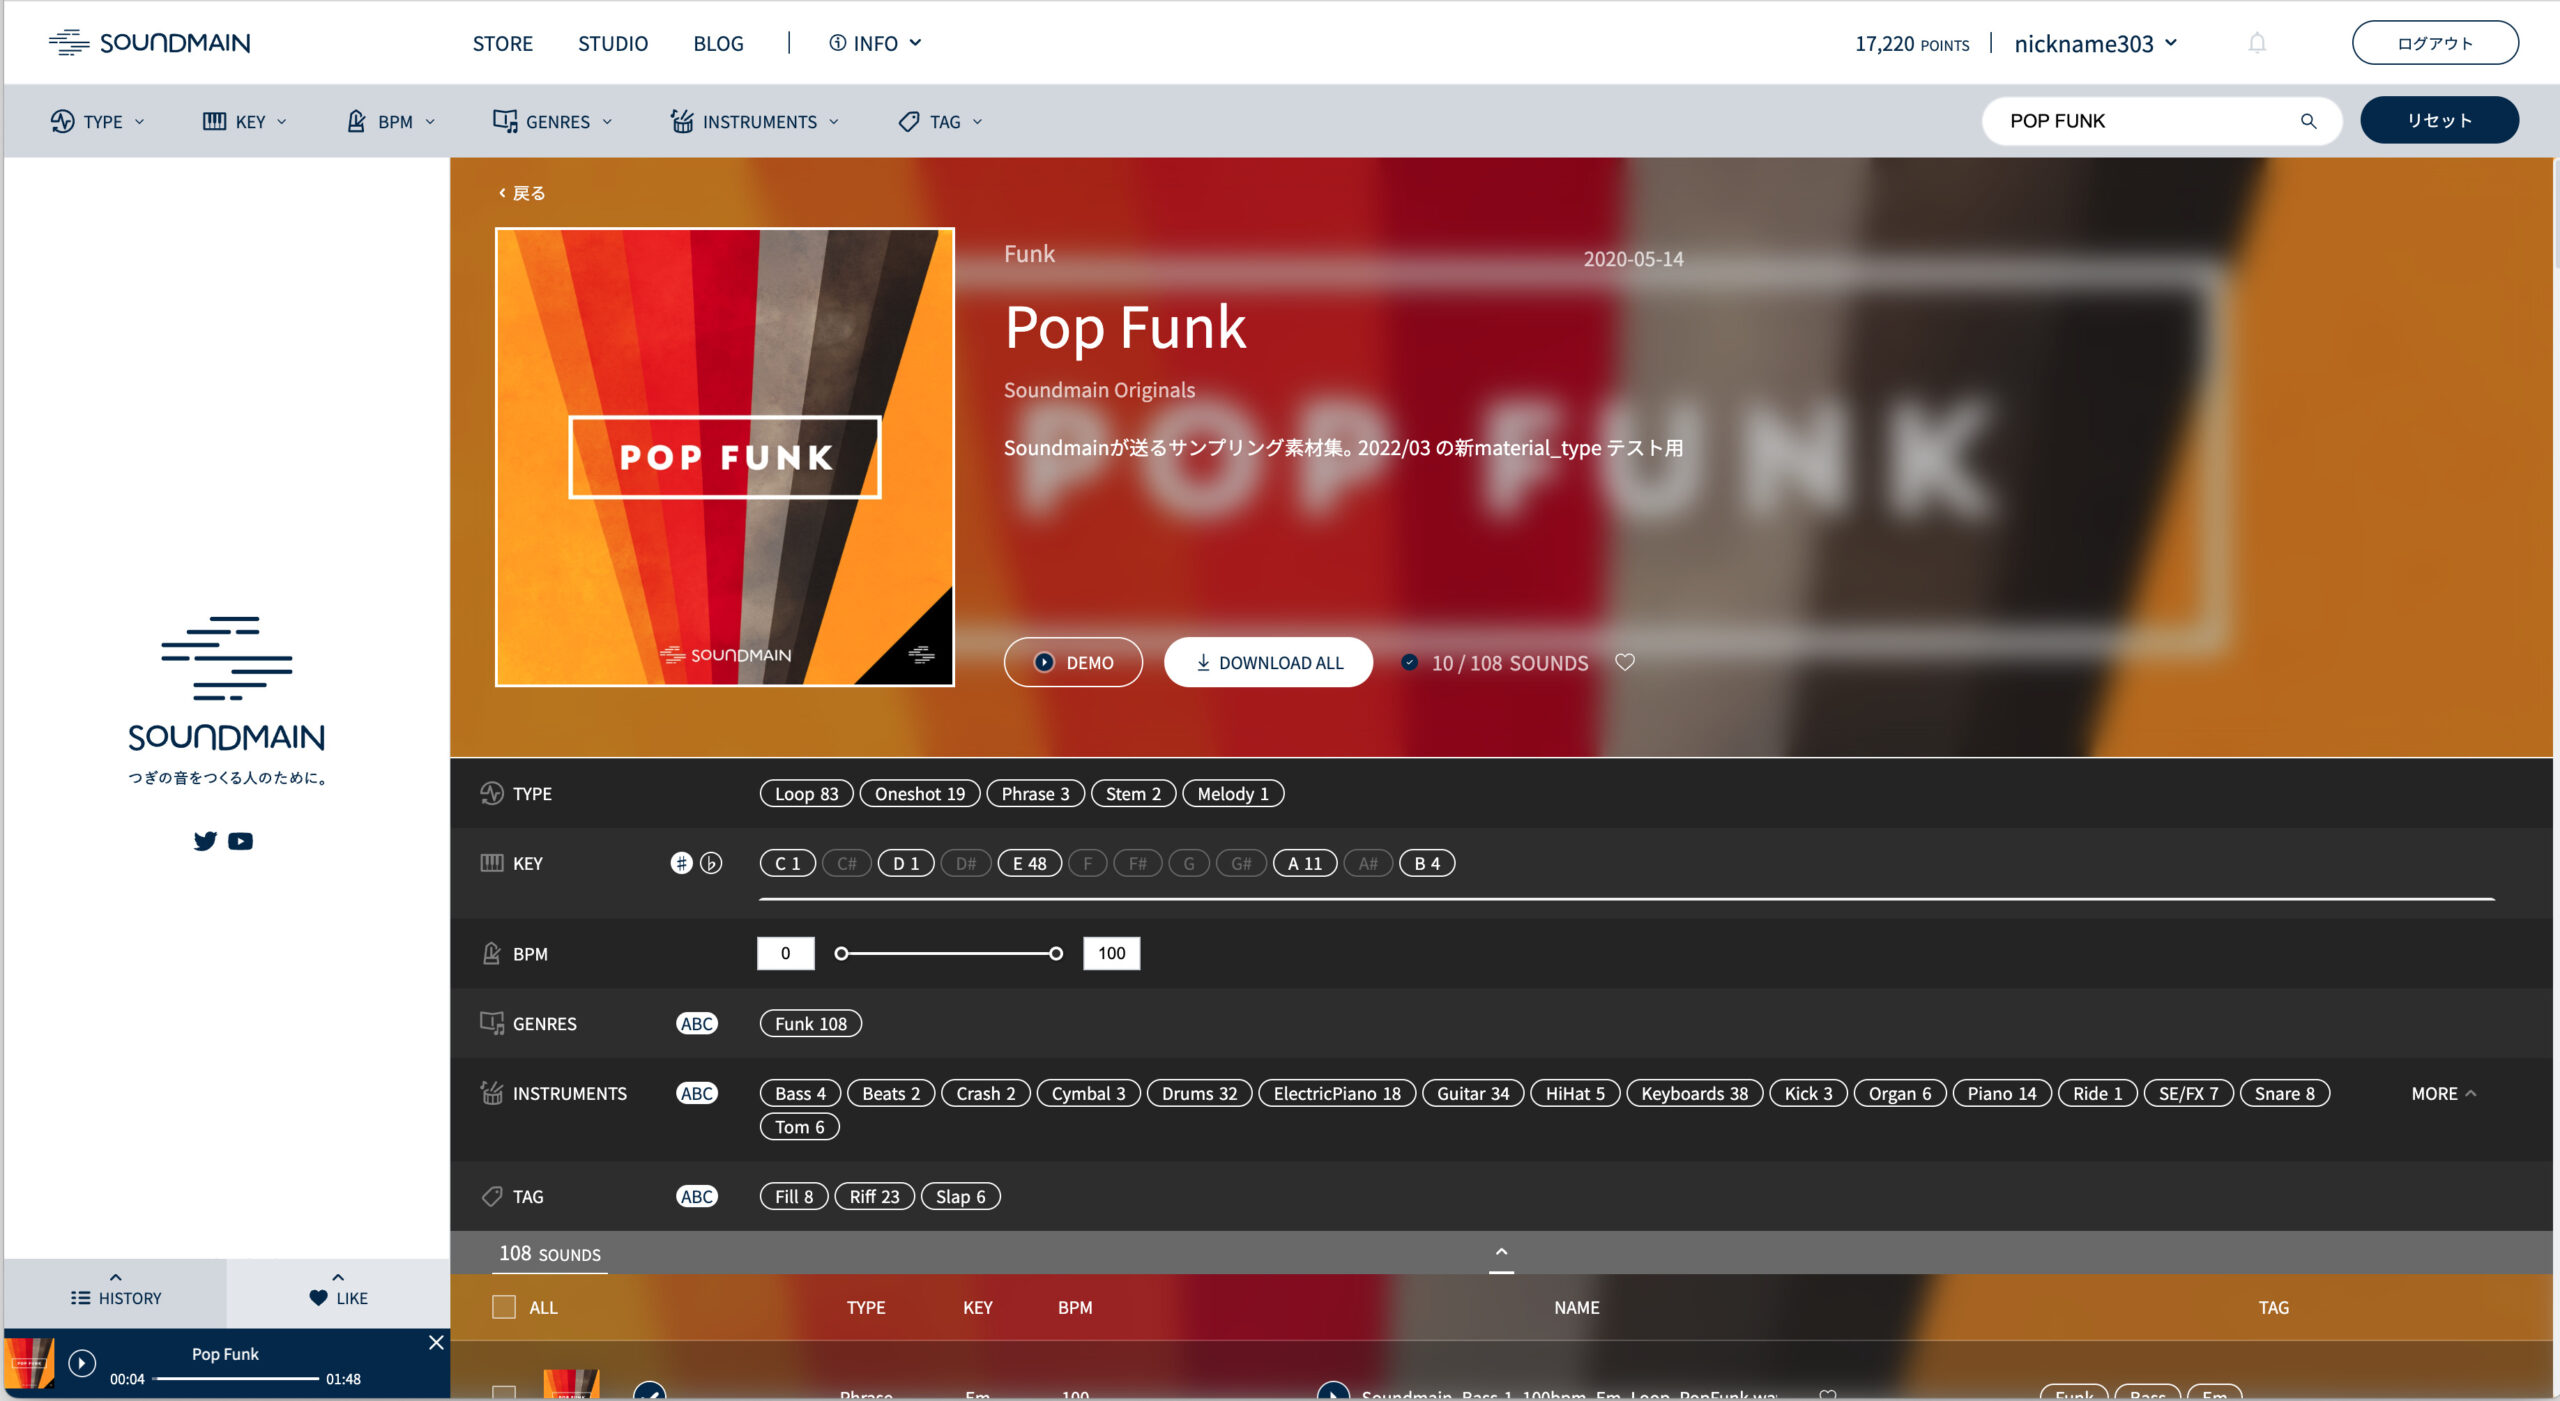Image resolution: width=2560 pixels, height=1401 pixels.
Task: Click the TYPE waveform icon in filter panel
Action: tap(491, 793)
